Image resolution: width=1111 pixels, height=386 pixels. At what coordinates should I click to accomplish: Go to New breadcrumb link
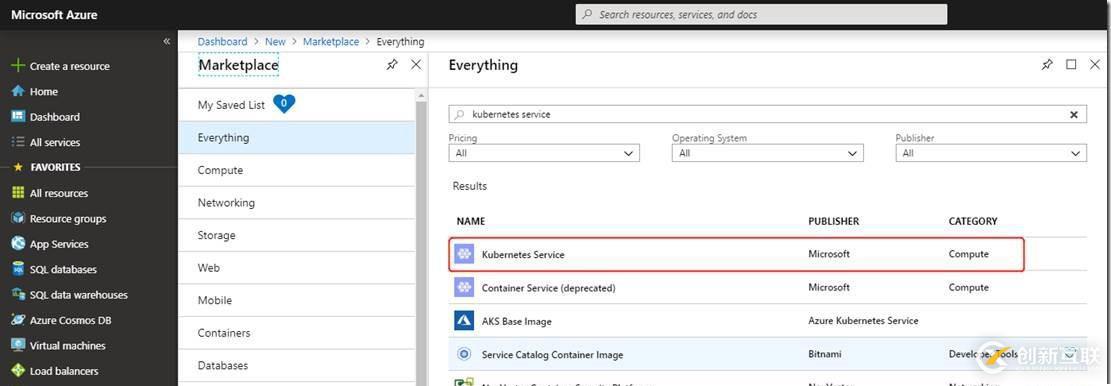point(275,42)
